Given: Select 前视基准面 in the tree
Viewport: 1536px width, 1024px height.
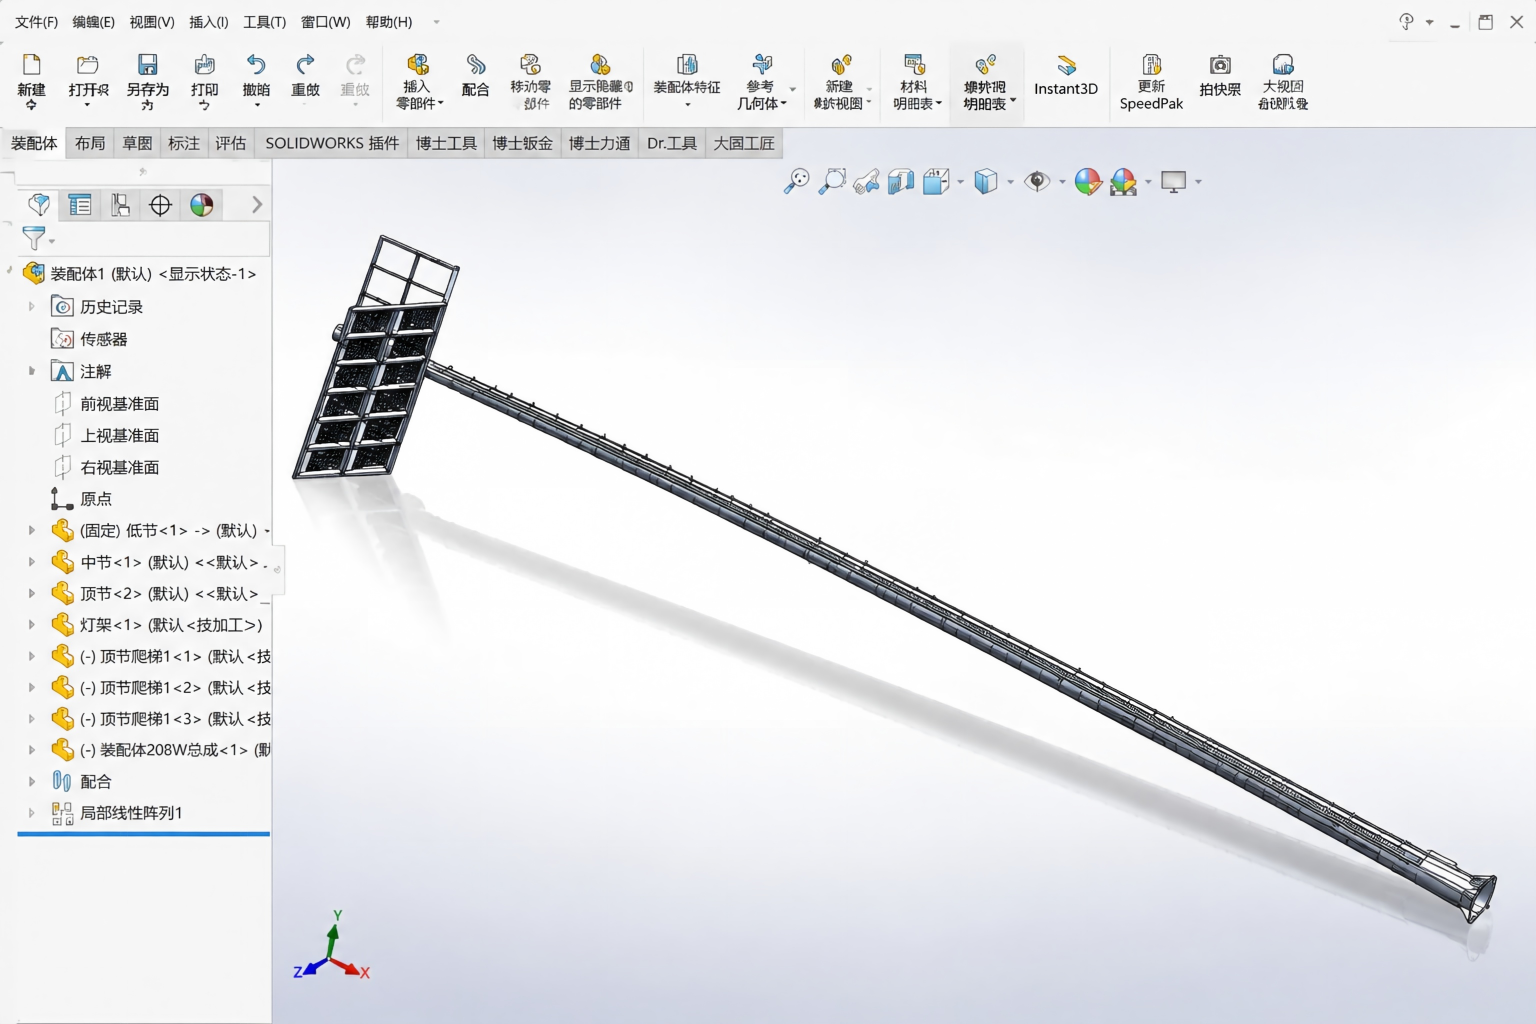Looking at the screenshot, I should coord(119,403).
